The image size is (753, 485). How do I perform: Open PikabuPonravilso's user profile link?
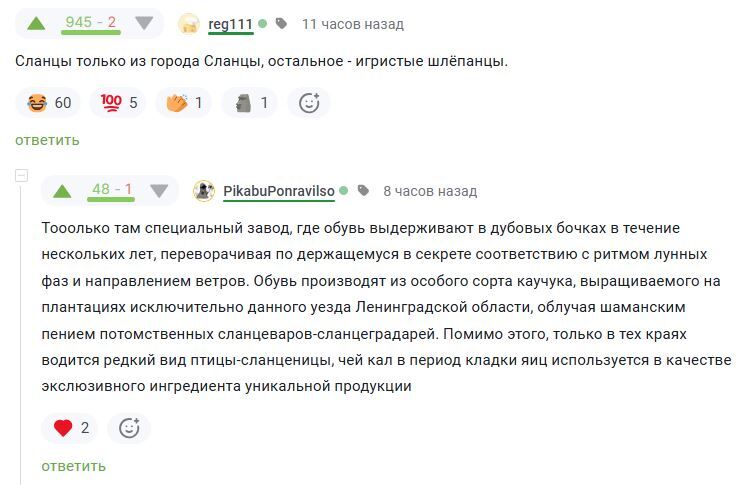click(278, 191)
